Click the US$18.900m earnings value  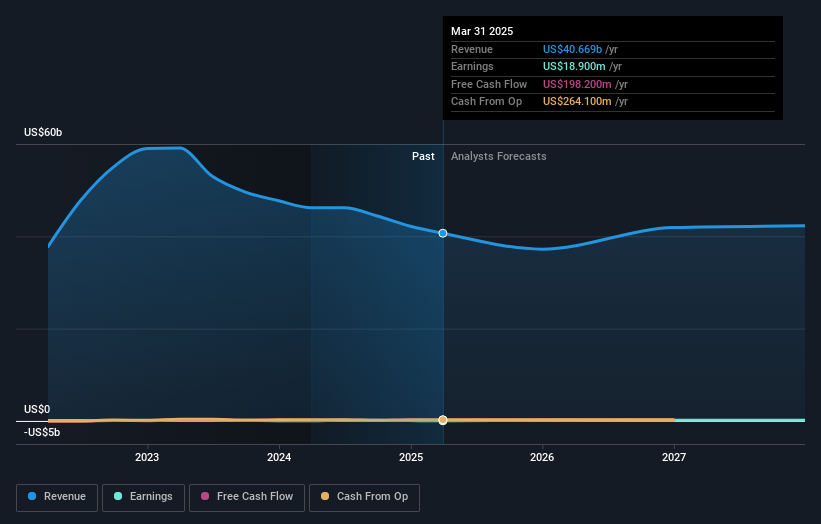tap(574, 66)
